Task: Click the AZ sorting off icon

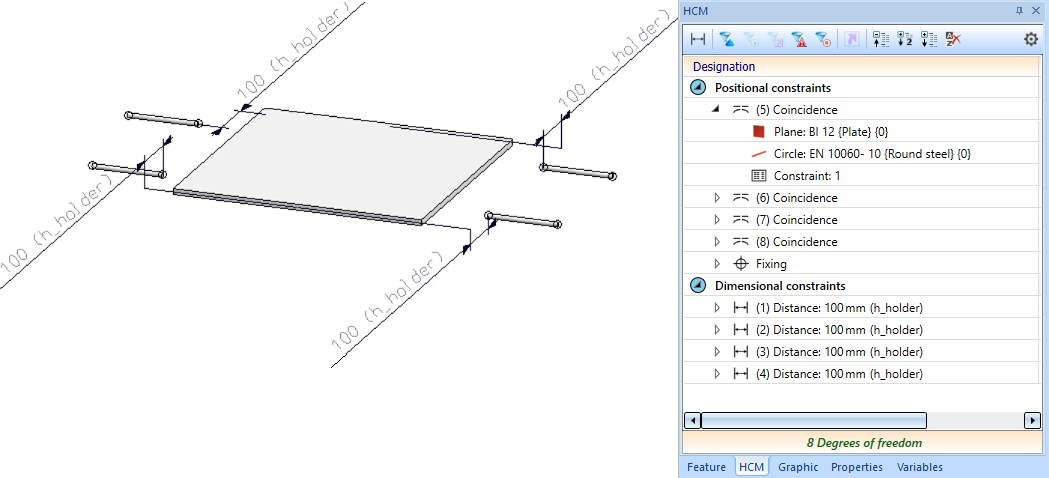Action: 953,39
